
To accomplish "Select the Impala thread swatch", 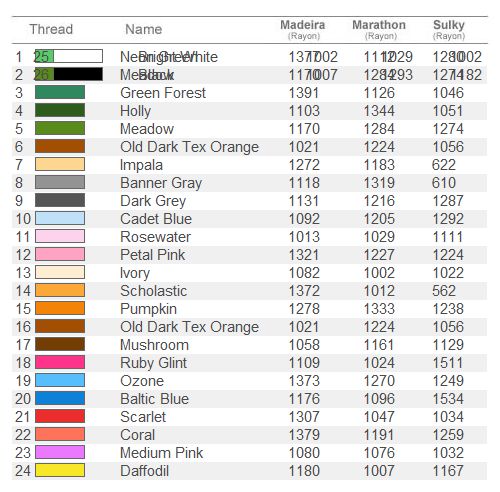I will [x=60, y=164].
